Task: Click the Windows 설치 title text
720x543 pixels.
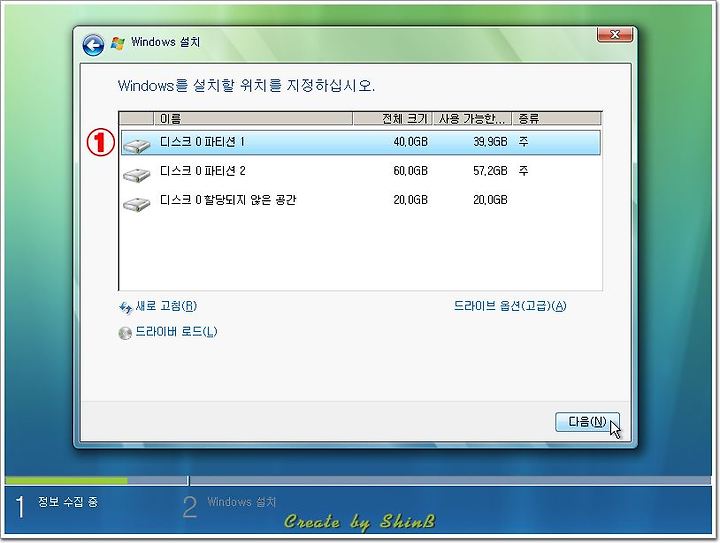Action: [x=165, y=42]
